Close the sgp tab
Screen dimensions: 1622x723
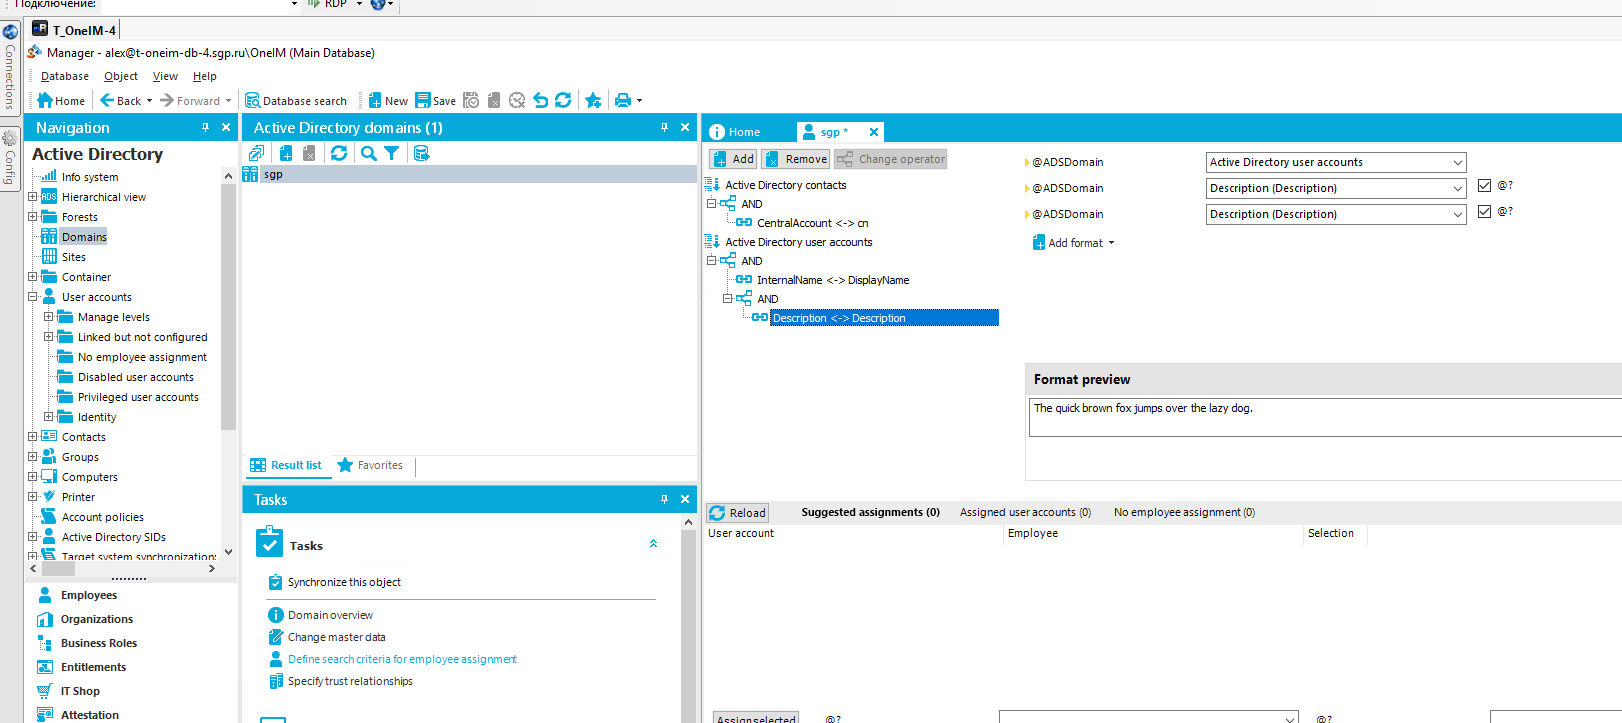[873, 132]
